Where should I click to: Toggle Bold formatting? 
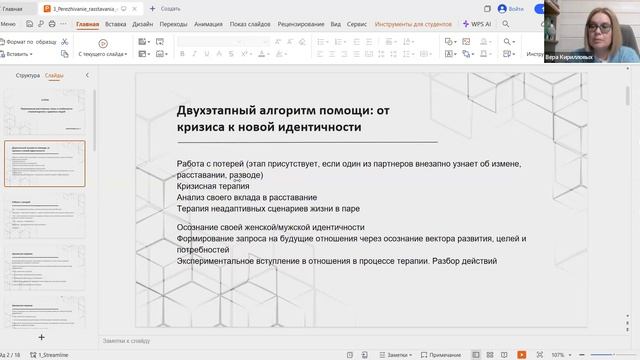pyautogui.click(x=182, y=54)
